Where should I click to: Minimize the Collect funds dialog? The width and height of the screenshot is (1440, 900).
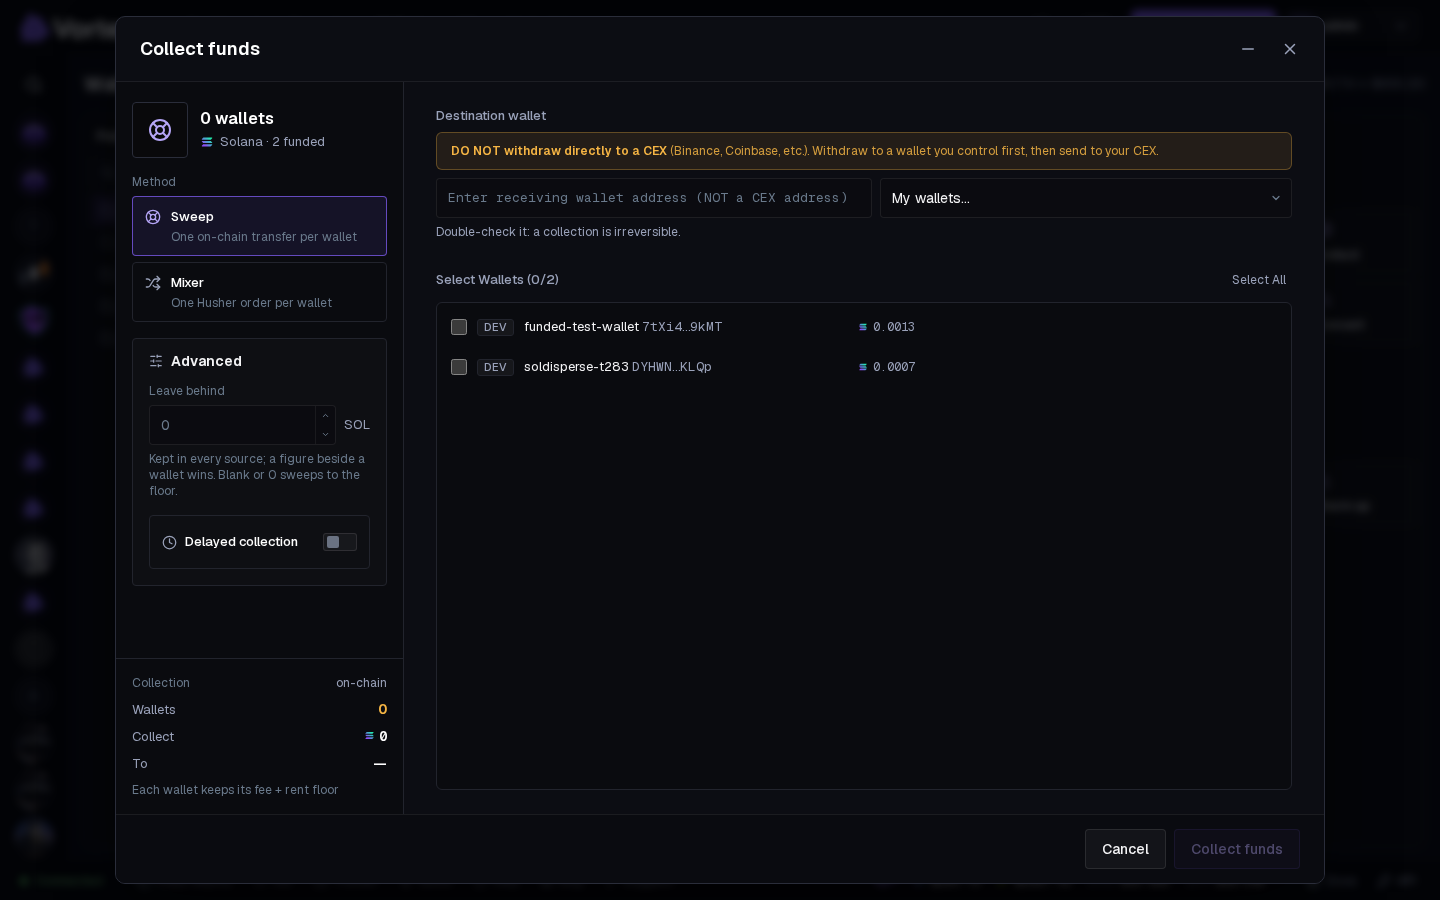click(1248, 49)
